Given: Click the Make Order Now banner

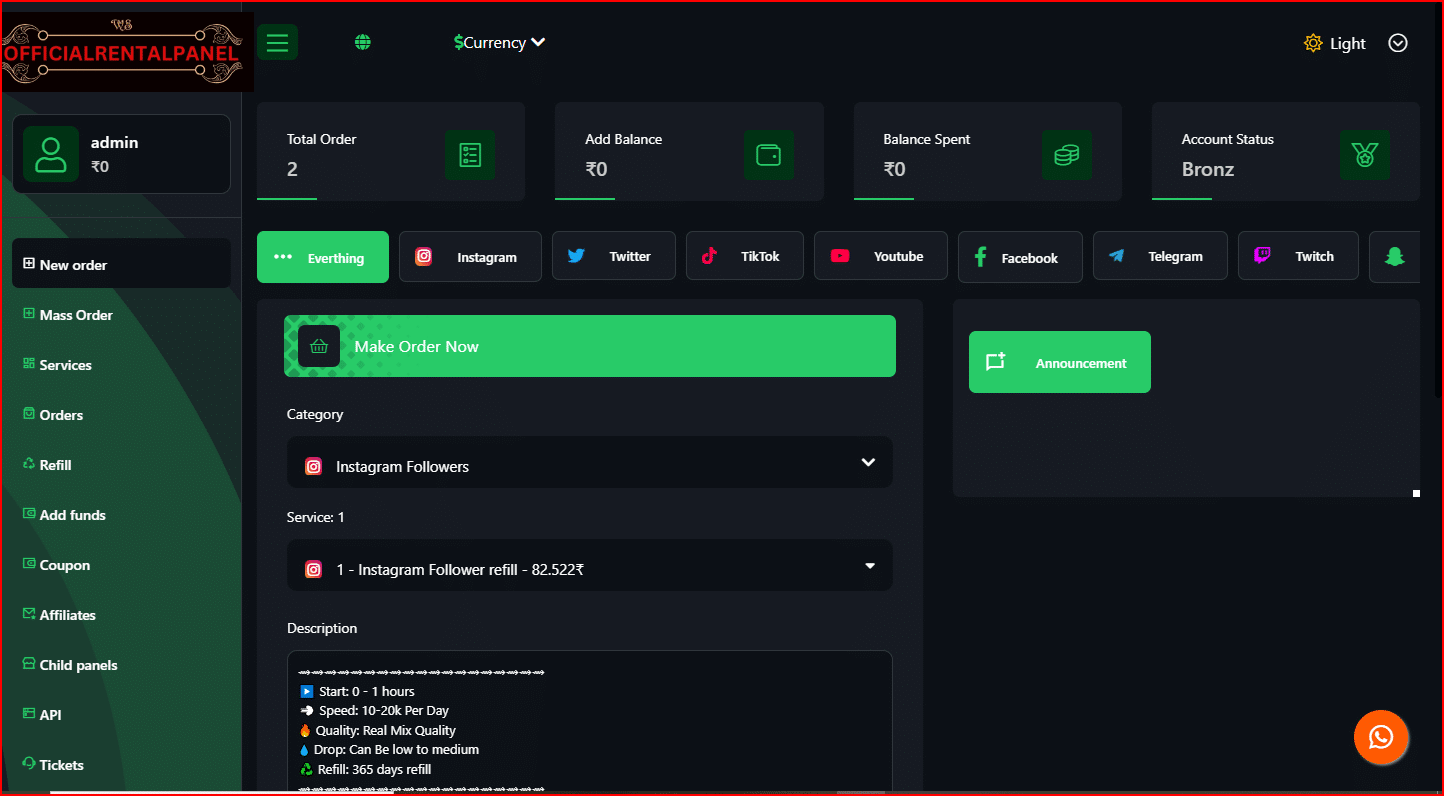Looking at the screenshot, I should [x=589, y=346].
